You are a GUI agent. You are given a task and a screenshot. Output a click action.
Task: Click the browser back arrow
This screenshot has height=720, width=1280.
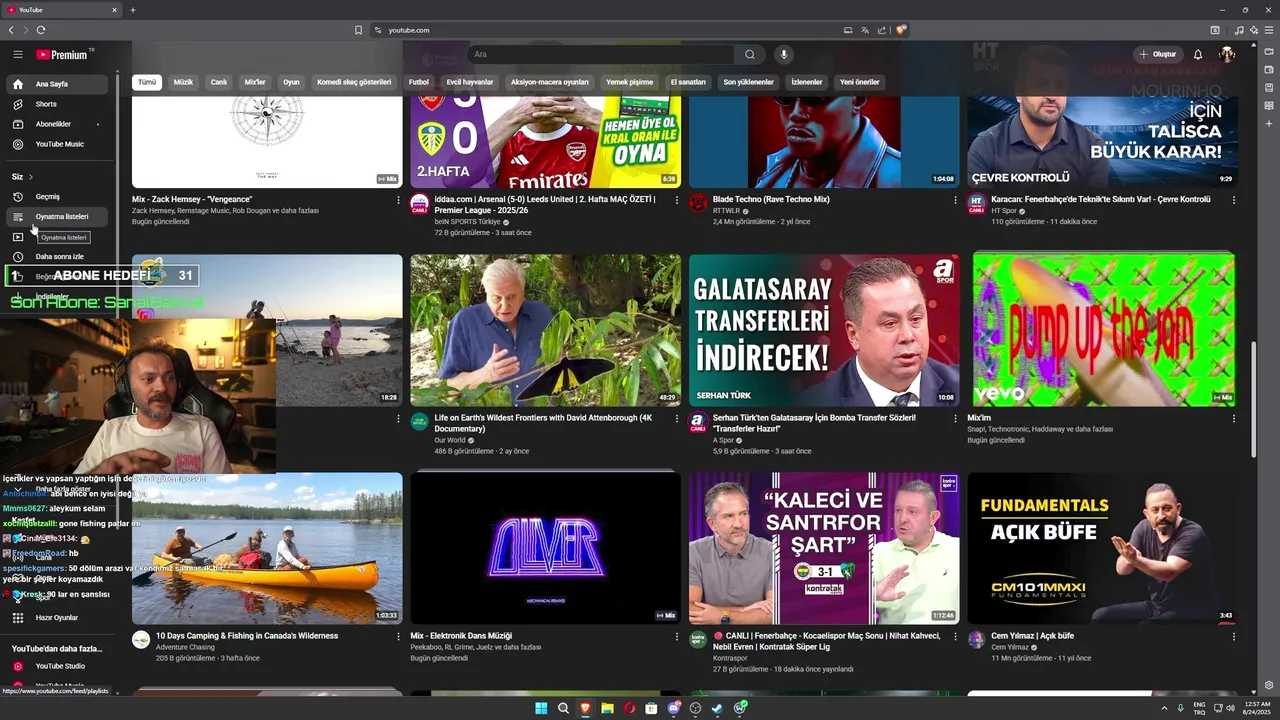pos(11,30)
